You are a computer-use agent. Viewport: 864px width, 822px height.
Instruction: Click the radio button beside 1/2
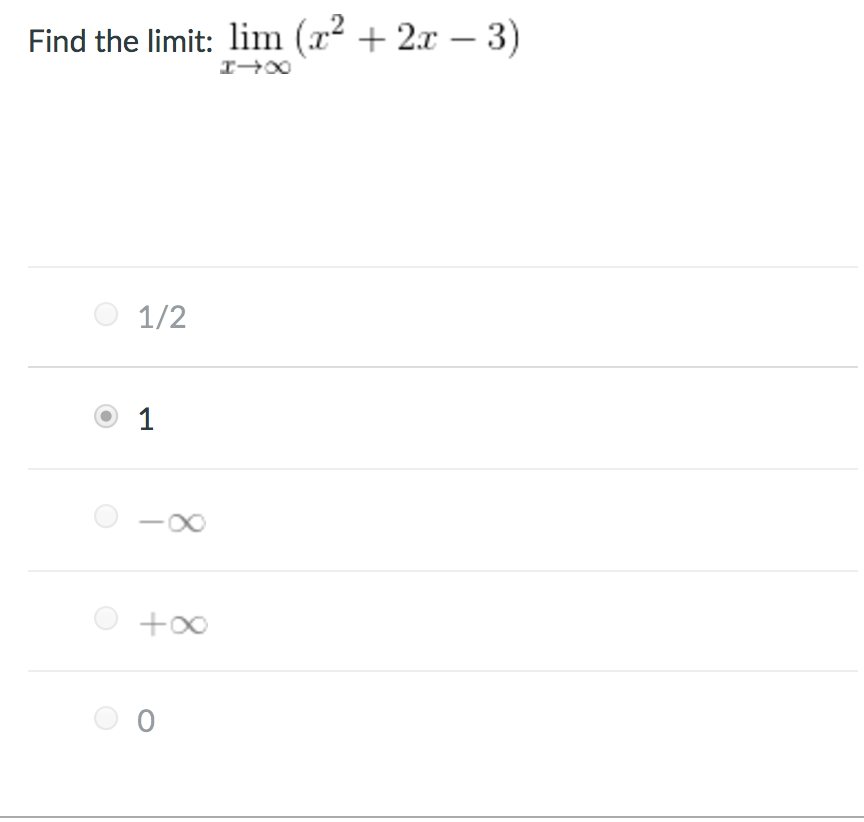coord(105,314)
